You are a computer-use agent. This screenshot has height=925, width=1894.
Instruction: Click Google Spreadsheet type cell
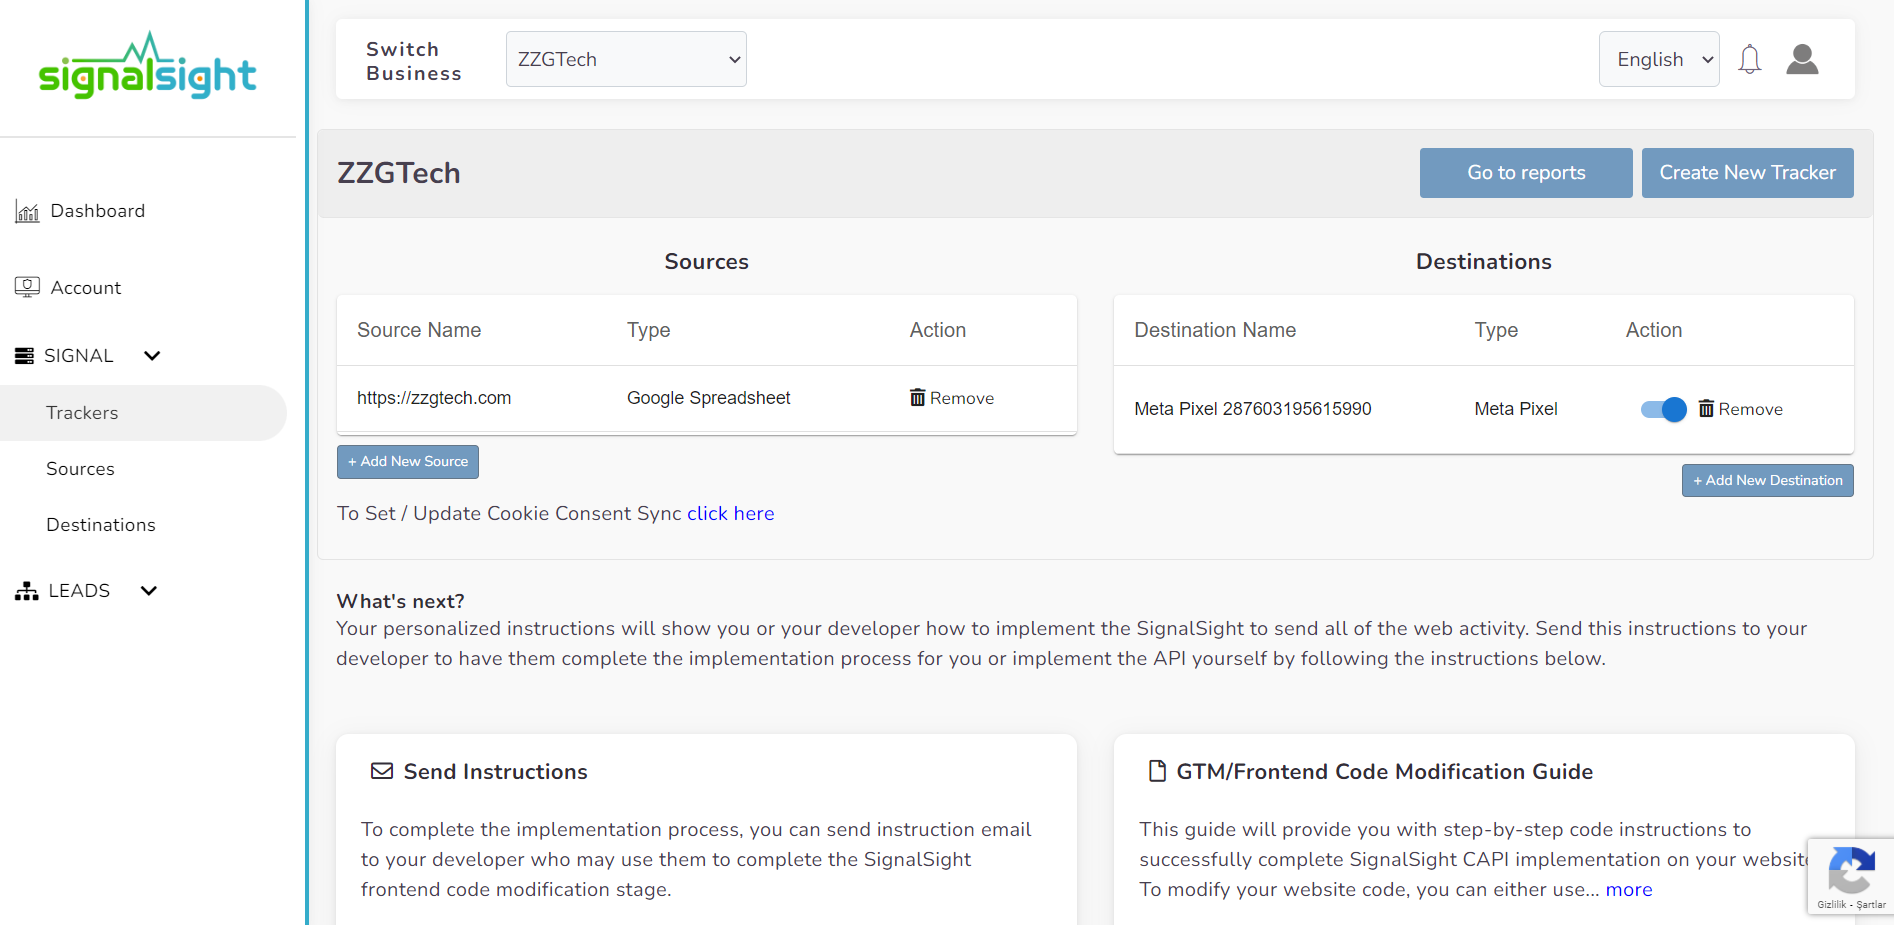pos(708,398)
